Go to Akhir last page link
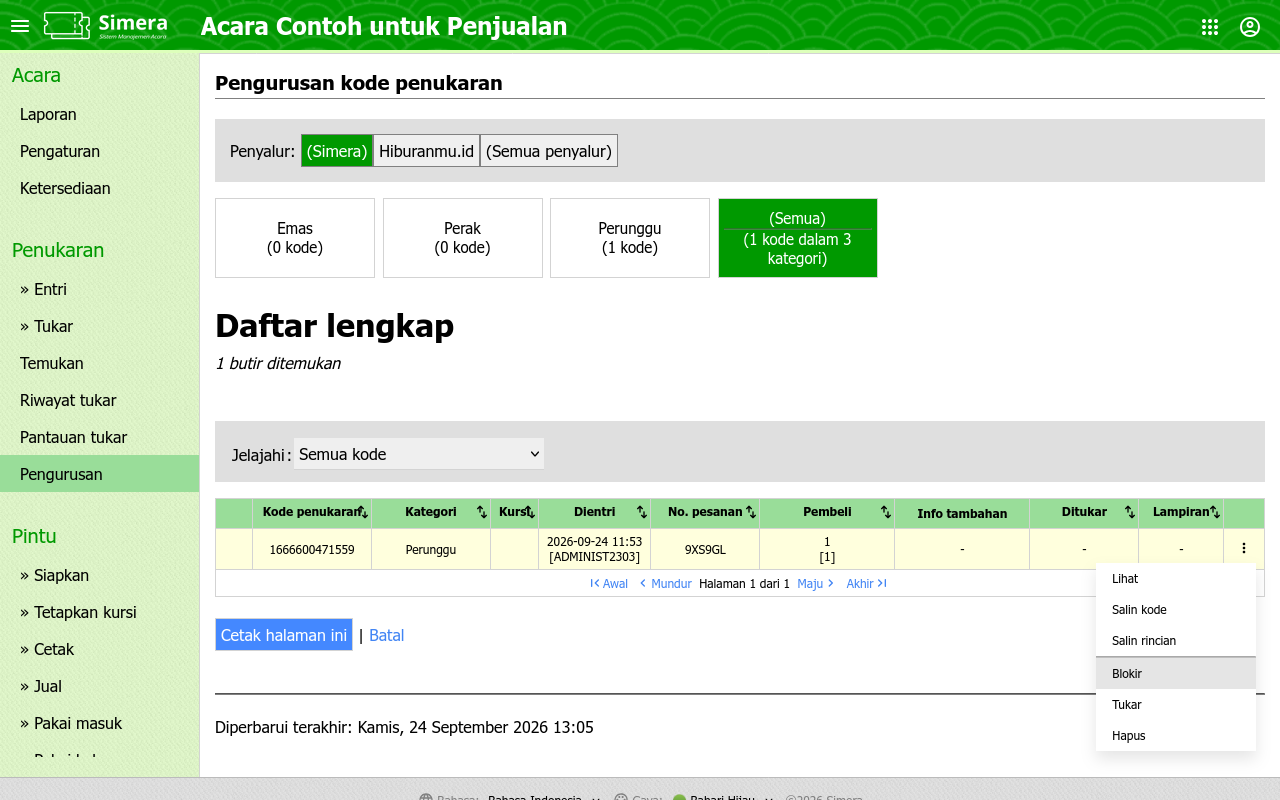Viewport: 1280px width, 800px height. (x=867, y=584)
